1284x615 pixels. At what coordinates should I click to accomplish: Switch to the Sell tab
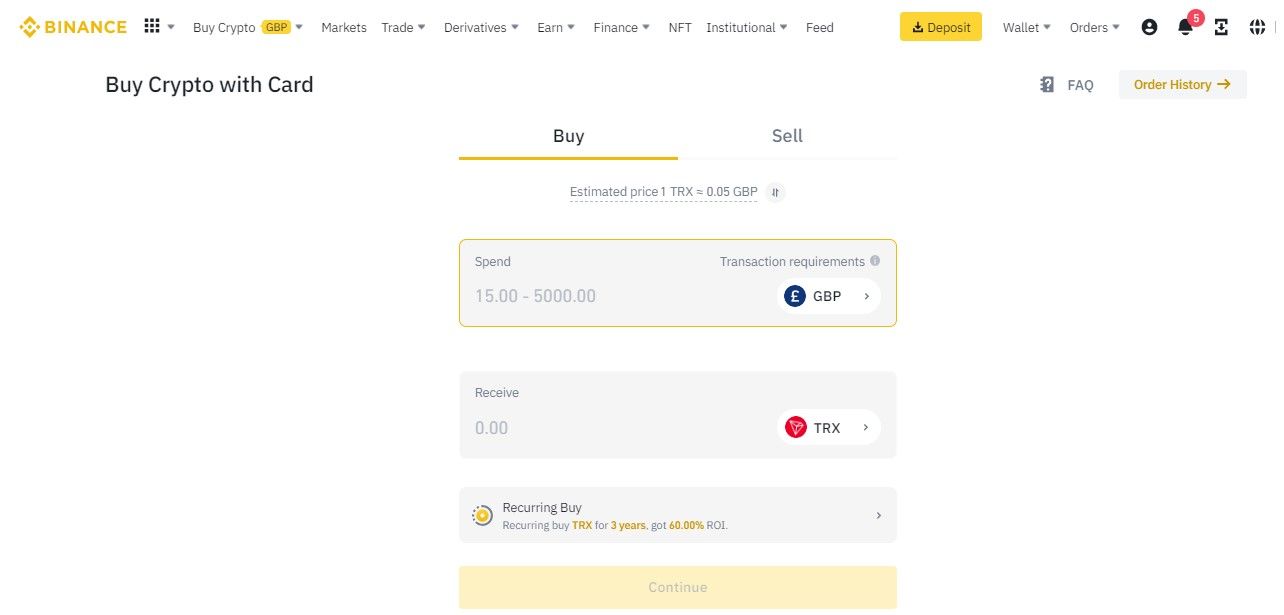(x=787, y=136)
